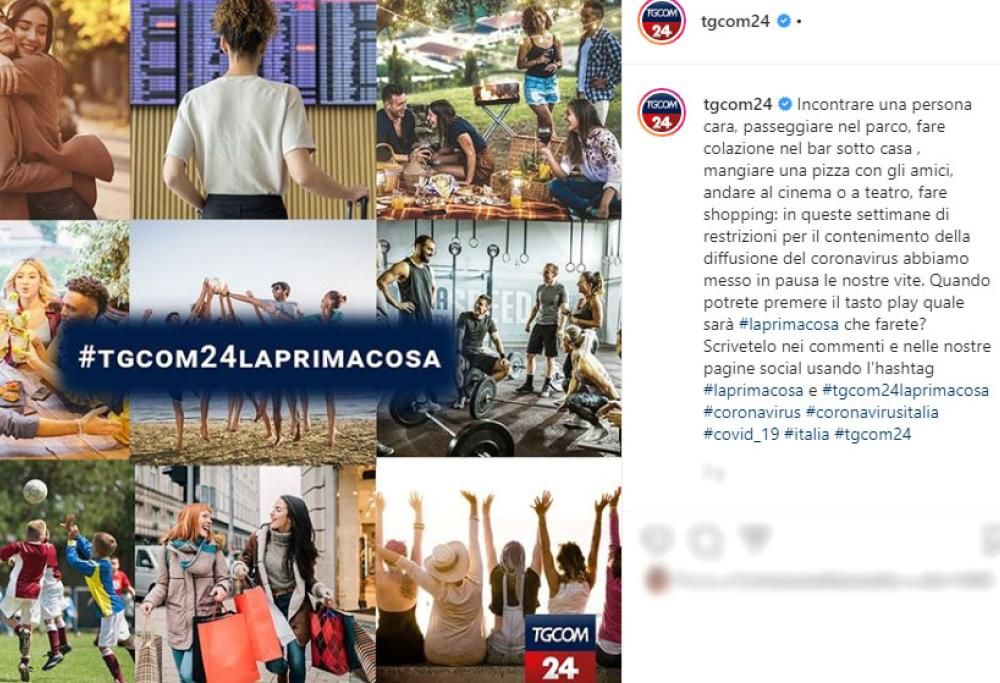Share the post with blurred paper plane icon

point(755,539)
